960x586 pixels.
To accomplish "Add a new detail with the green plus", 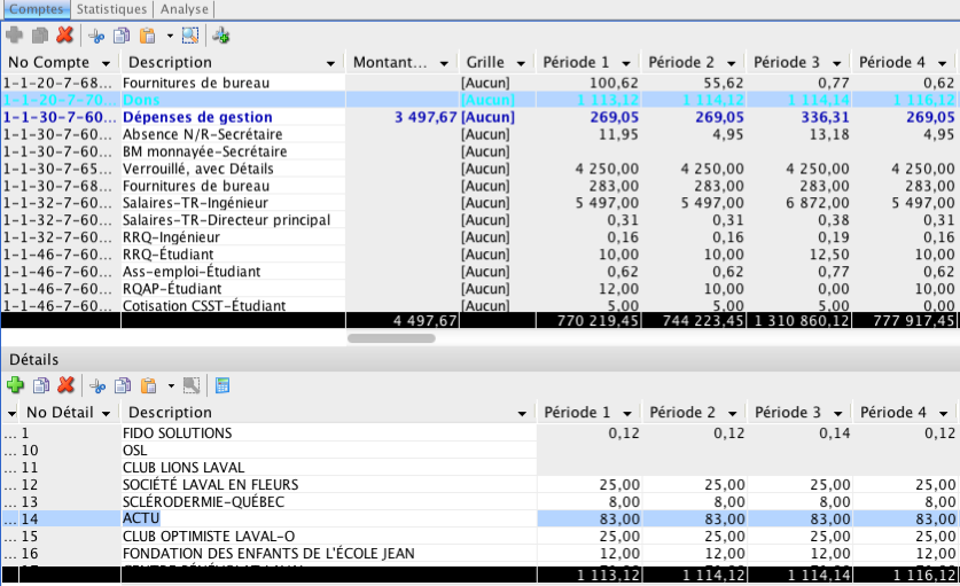I will point(15,385).
